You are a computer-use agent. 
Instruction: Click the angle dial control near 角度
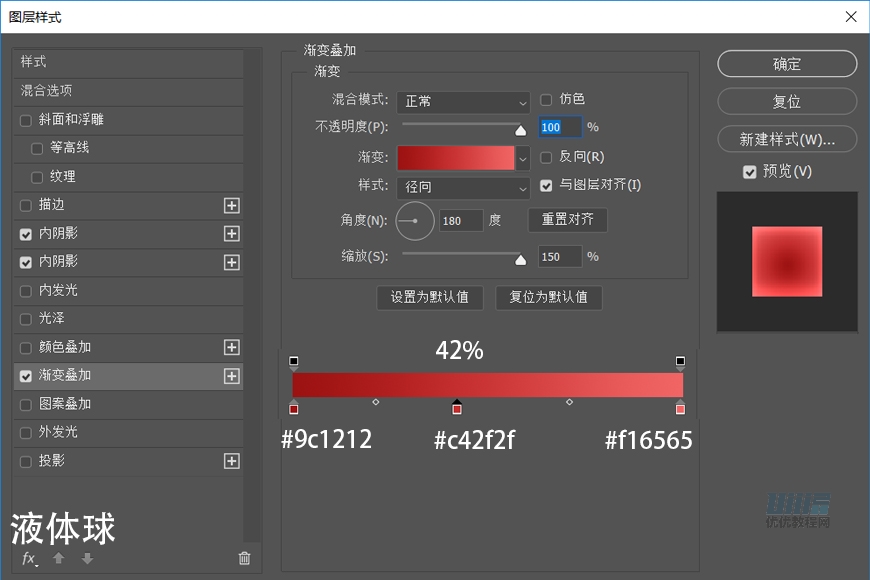(x=415, y=221)
